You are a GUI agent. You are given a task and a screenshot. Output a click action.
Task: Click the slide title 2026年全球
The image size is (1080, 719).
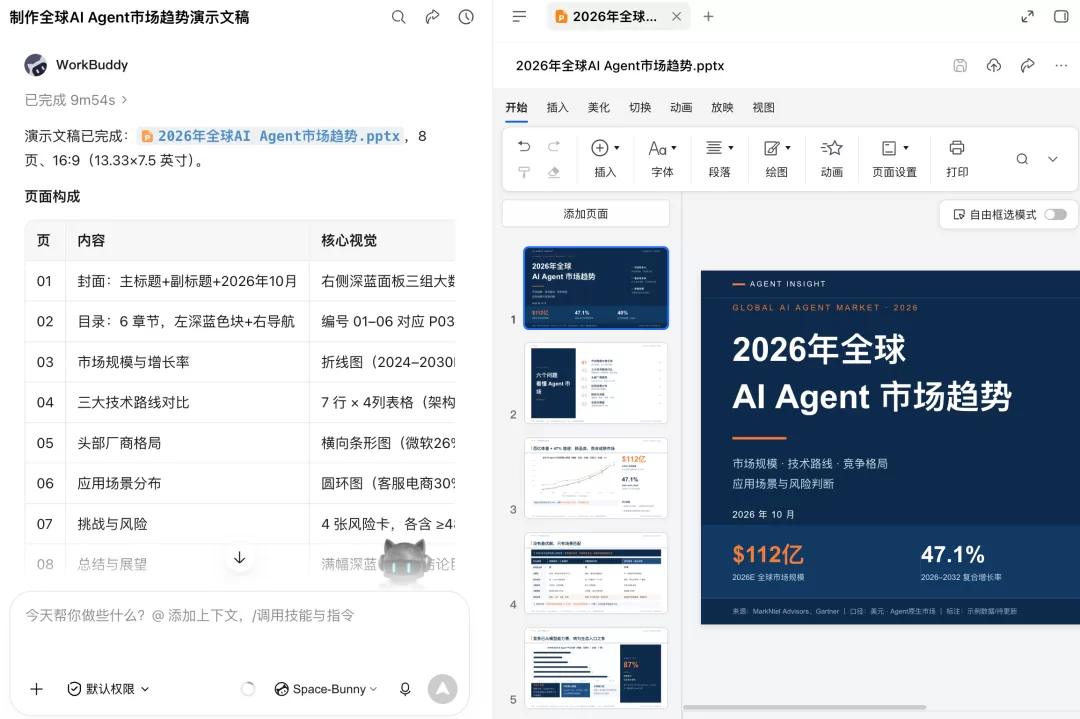click(x=818, y=349)
